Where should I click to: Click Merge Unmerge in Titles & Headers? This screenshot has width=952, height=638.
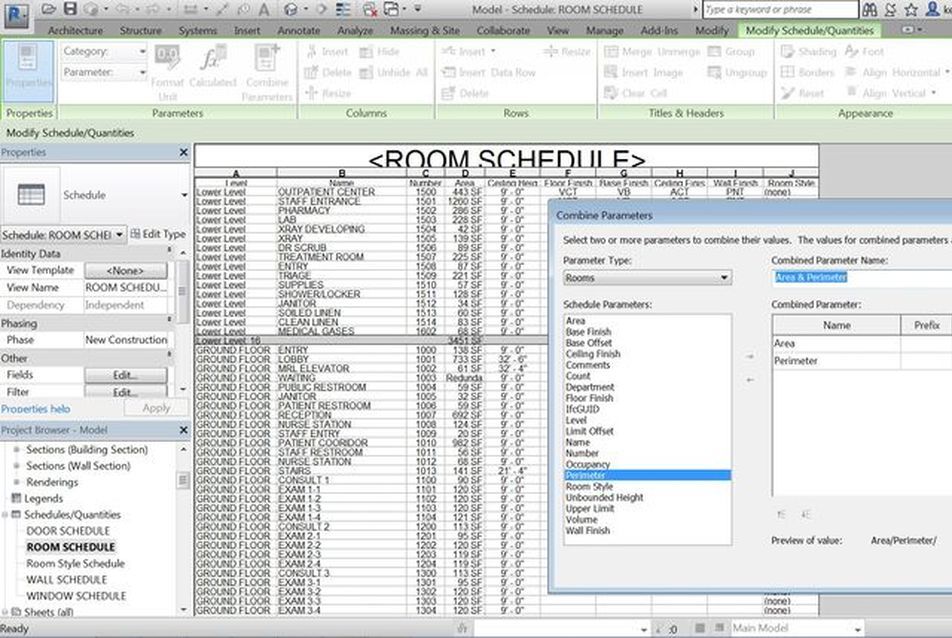tap(652, 52)
